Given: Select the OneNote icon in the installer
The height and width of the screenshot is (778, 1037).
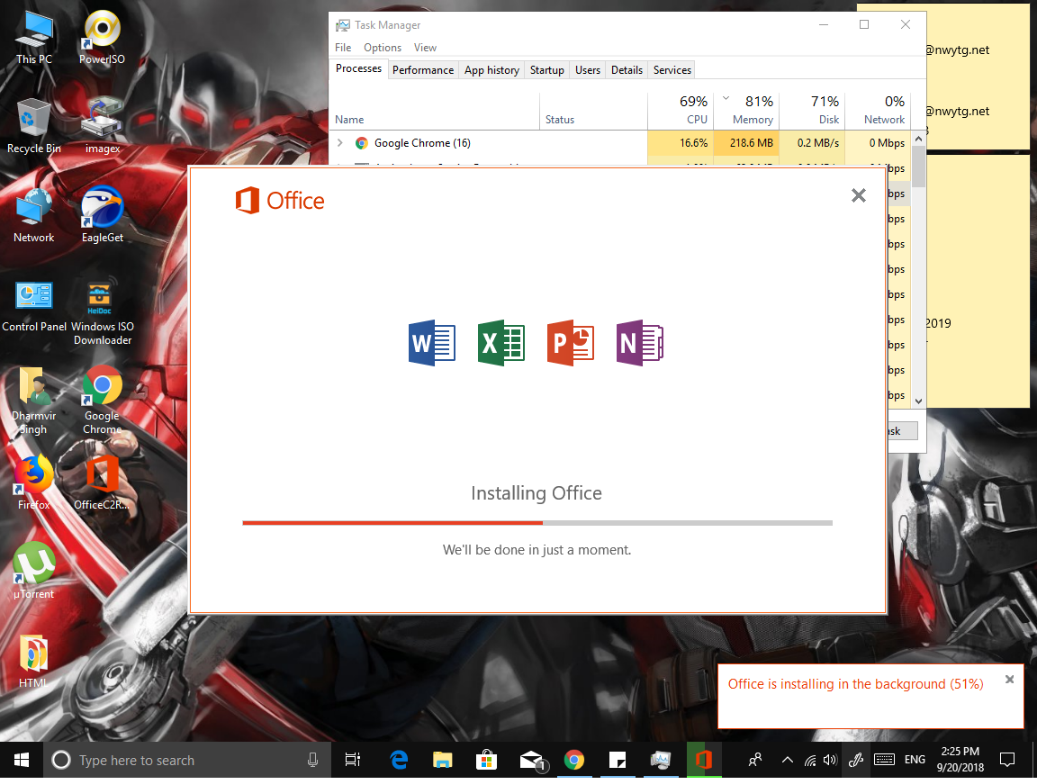Looking at the screenshot, I should 639,343.
